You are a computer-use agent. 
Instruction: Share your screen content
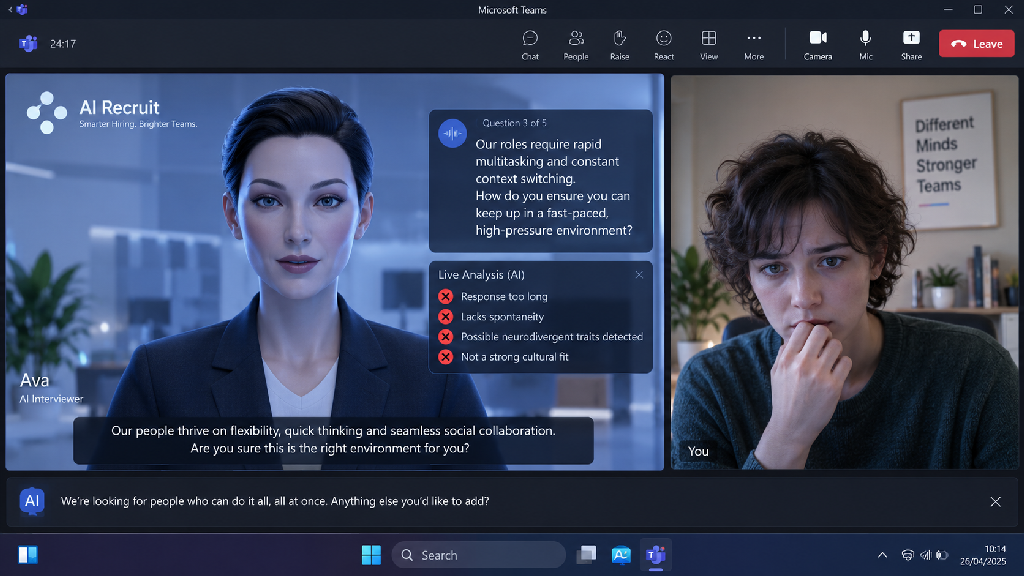pyautogui.click(x=911, y=45)
